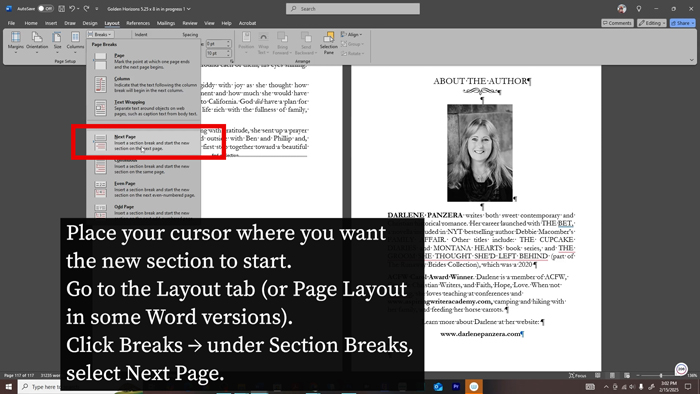Switch to the Acrobat tab

(247, 23)
